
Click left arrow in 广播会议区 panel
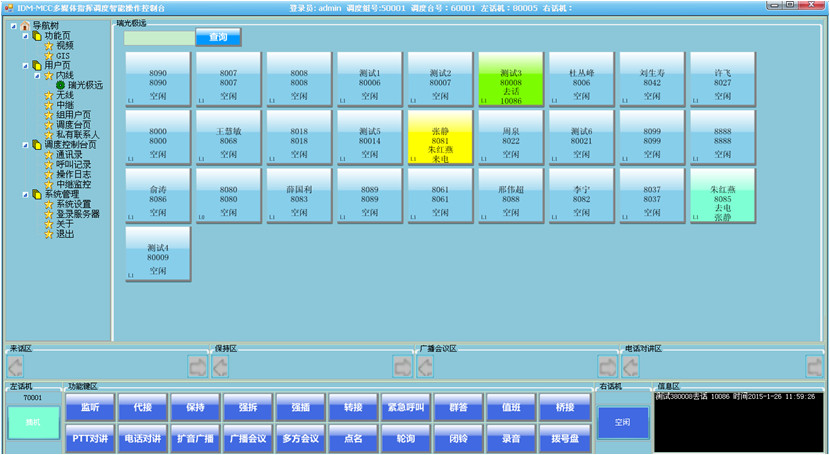pos(425,367)
